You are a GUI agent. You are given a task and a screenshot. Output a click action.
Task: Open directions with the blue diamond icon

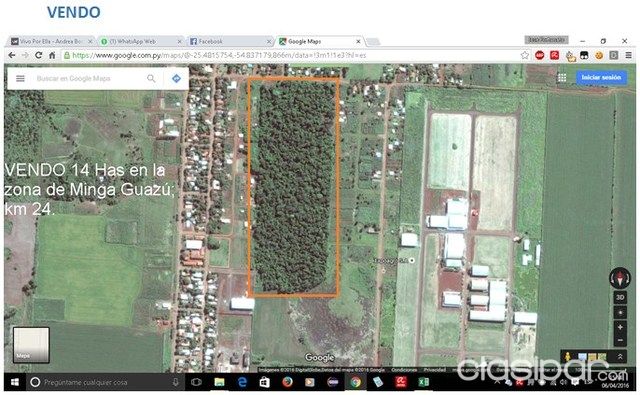click(x=176, y=78)
